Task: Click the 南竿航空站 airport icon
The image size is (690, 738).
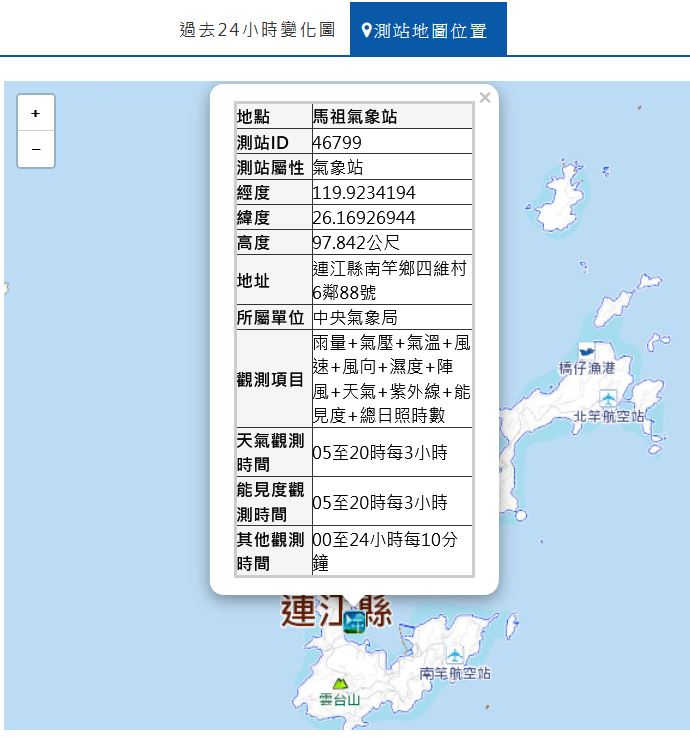Action: pyautogui.click(x=455, y=655)
